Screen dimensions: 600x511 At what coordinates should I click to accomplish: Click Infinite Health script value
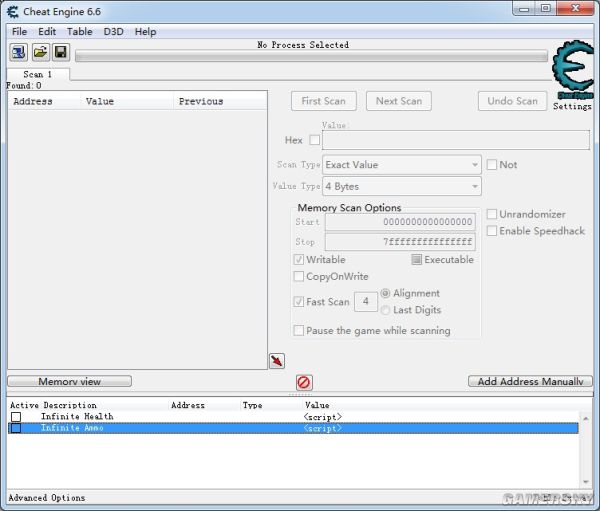click(323, 417)
